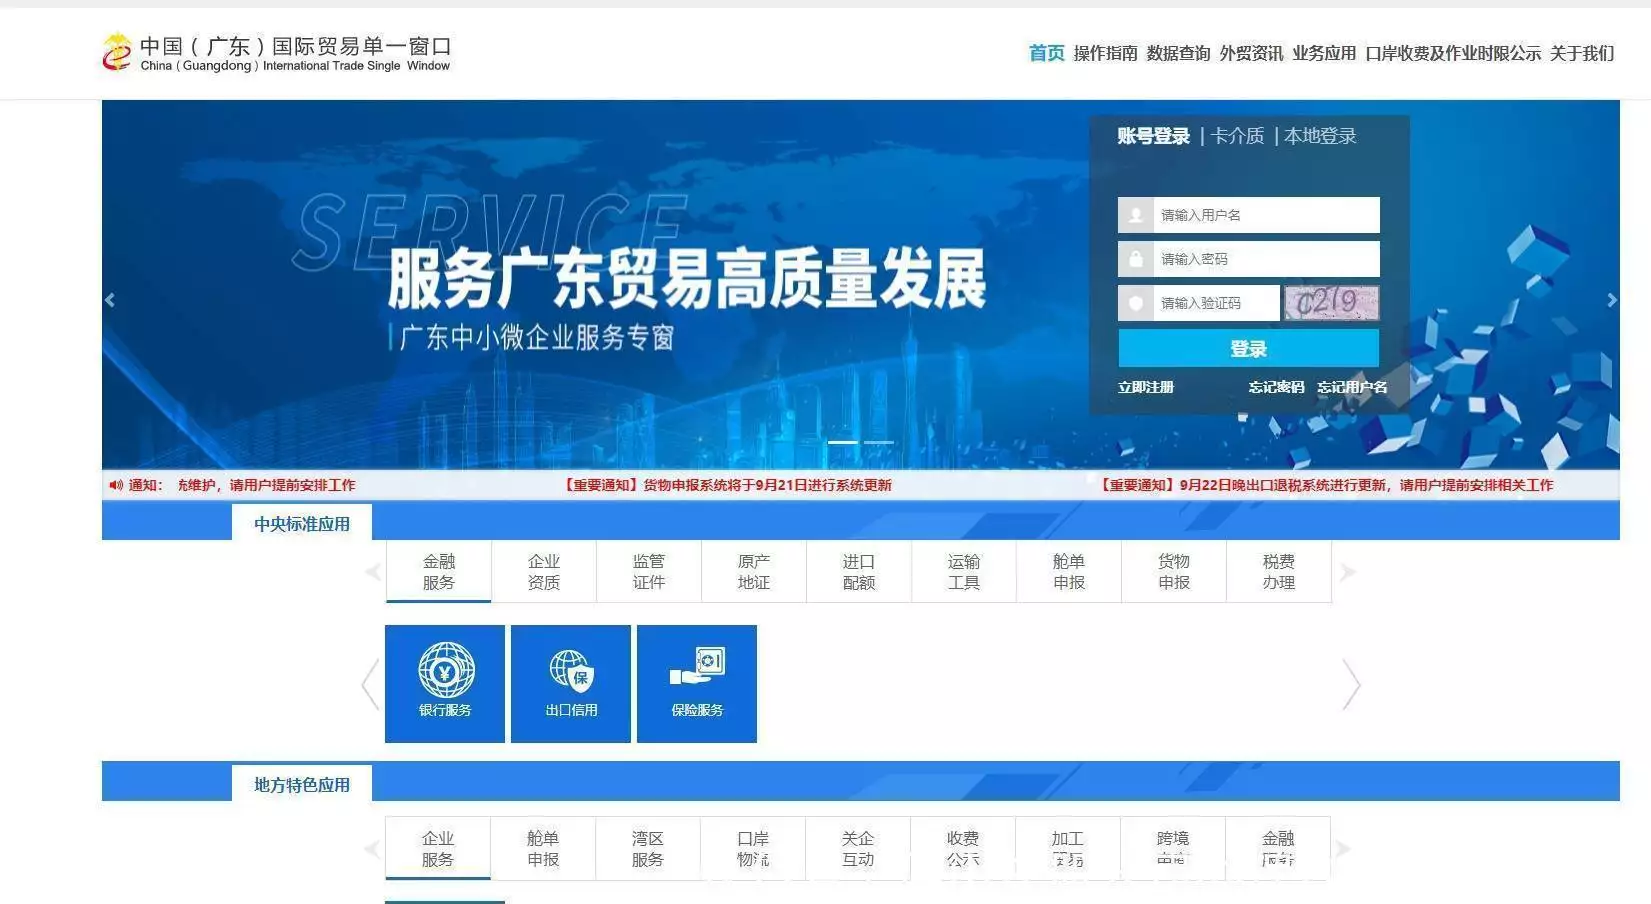Select 湾区服务 category tab

point(648,849)
